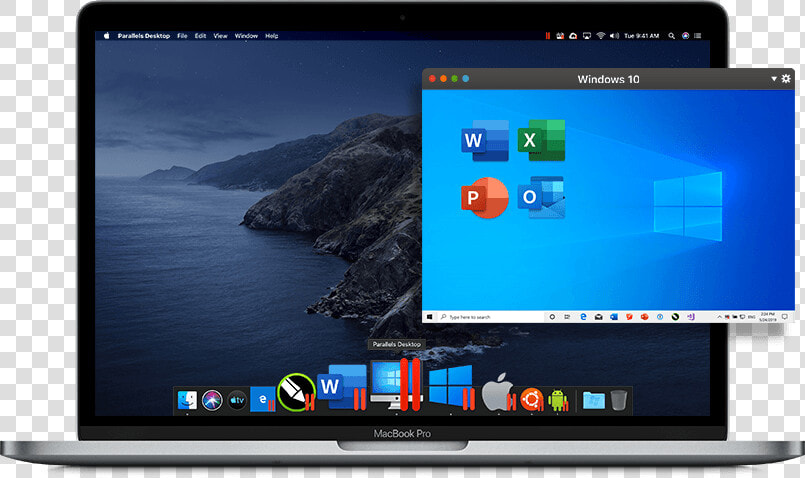Open the Wi-Fi status menu
The image size is (805, 478).
pos(601,36)
